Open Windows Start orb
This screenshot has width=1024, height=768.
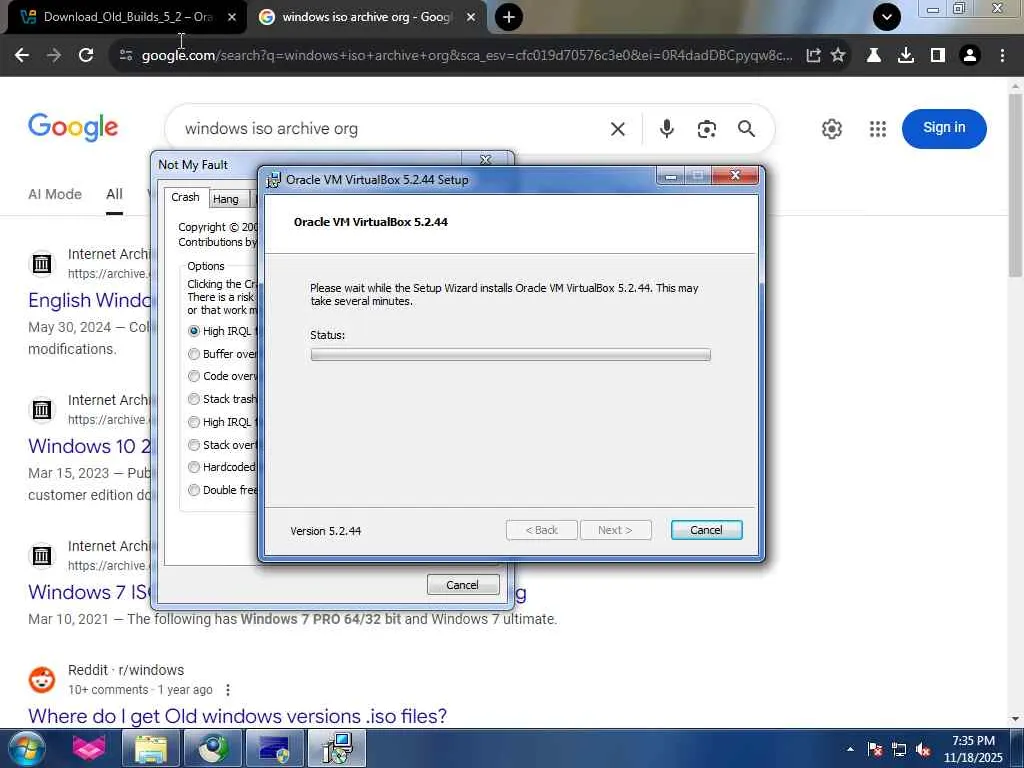coord(27,748)
